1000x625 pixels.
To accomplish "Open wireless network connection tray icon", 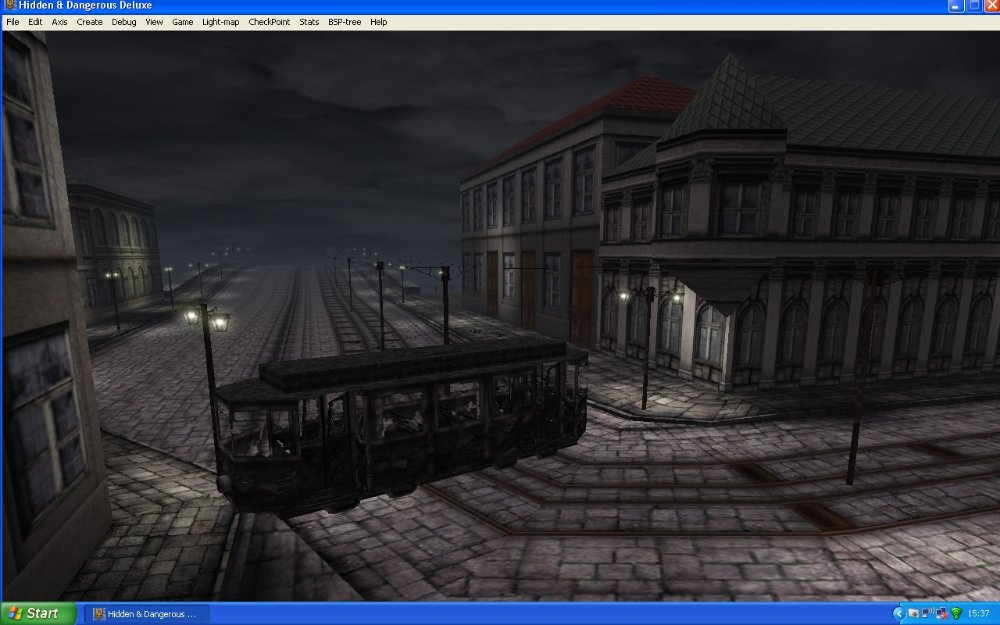I will pos(927,613).
